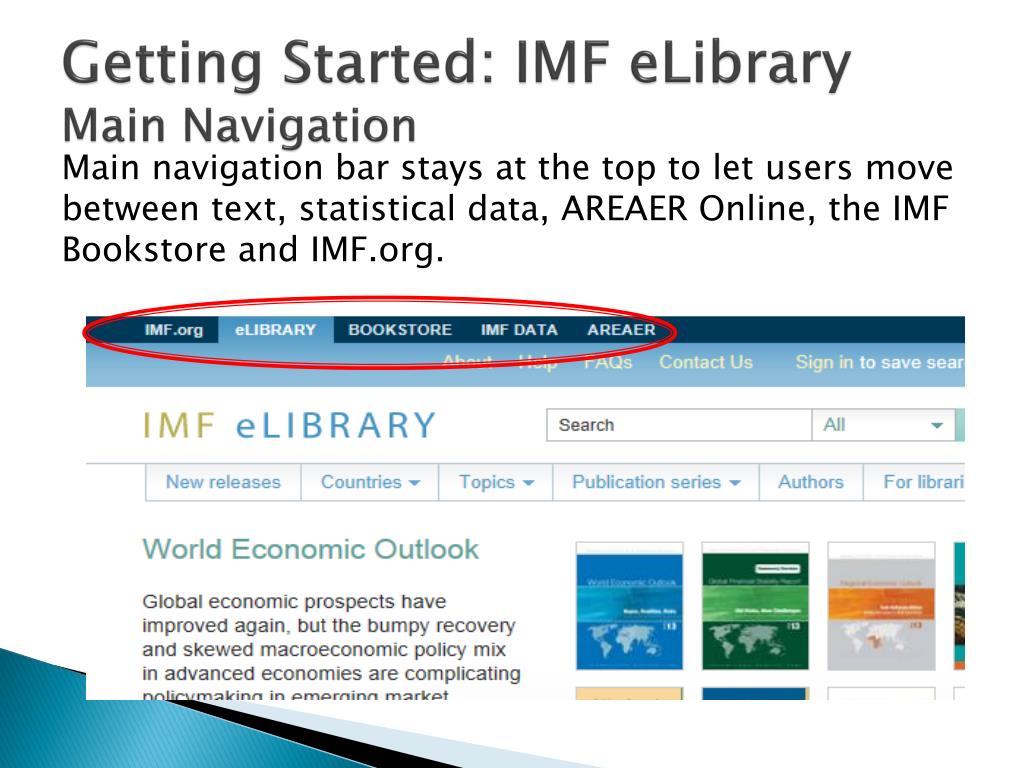Expand the Publication series dropdown
1024x768 pixels.
(656, 482)
